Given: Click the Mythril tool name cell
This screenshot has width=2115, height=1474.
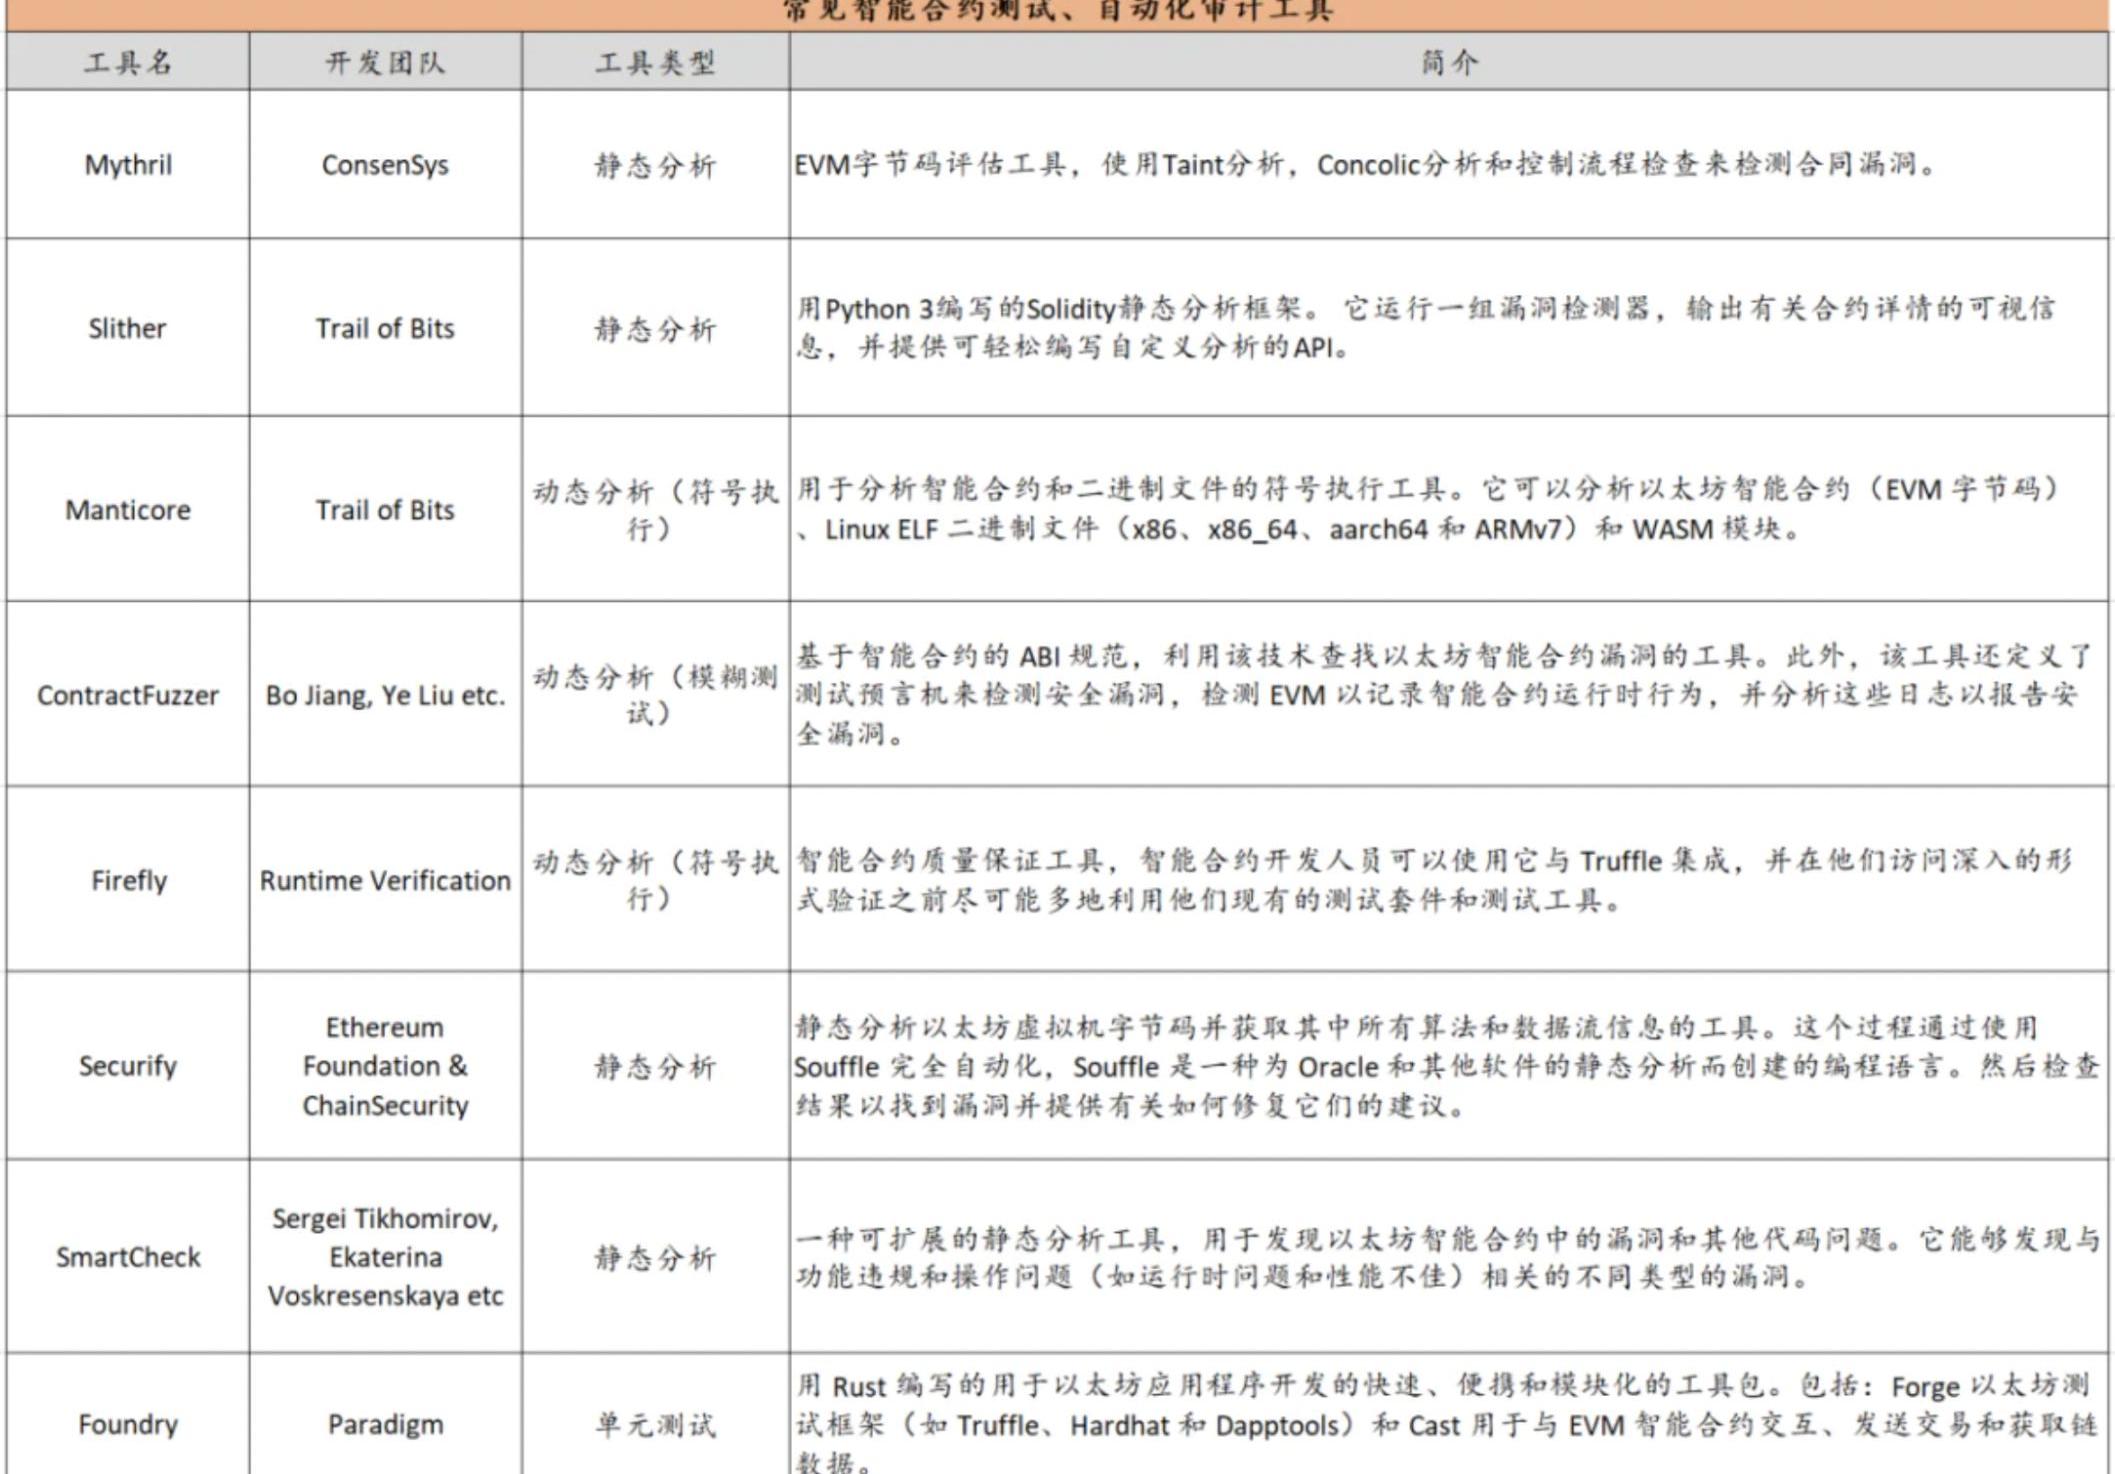Looking at the screenshot, I should pos(128,165).
